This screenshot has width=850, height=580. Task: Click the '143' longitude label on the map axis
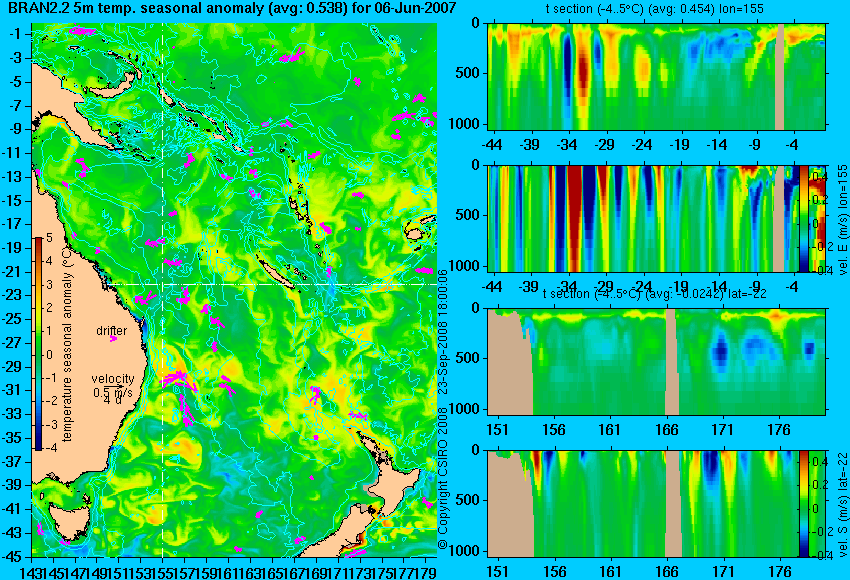(30, 572)
